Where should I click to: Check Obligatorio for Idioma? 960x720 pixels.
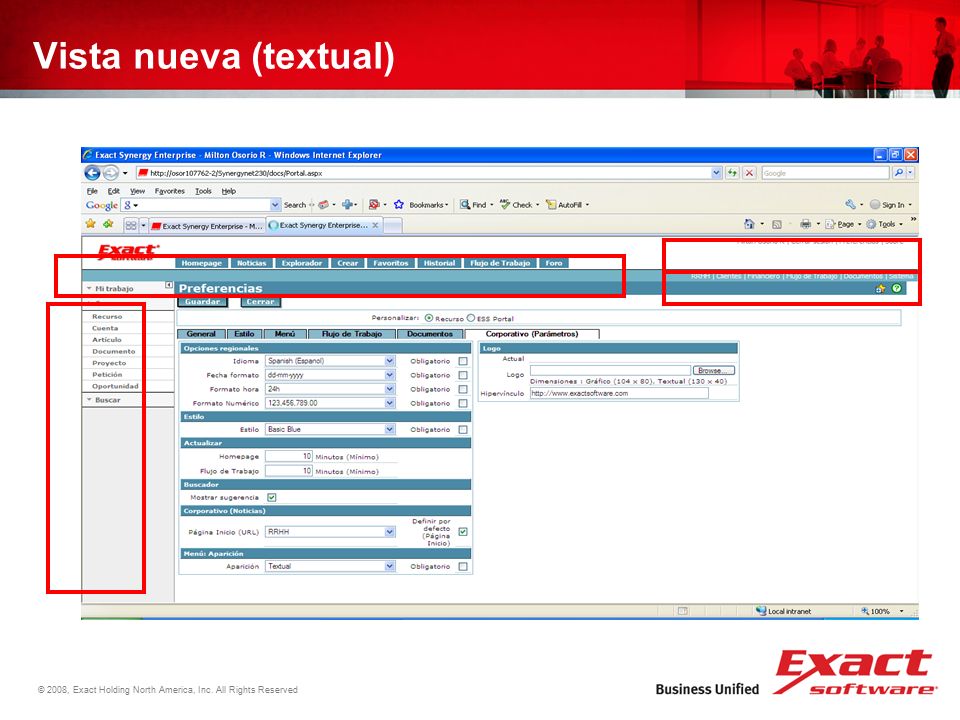(x=463, y=361)
